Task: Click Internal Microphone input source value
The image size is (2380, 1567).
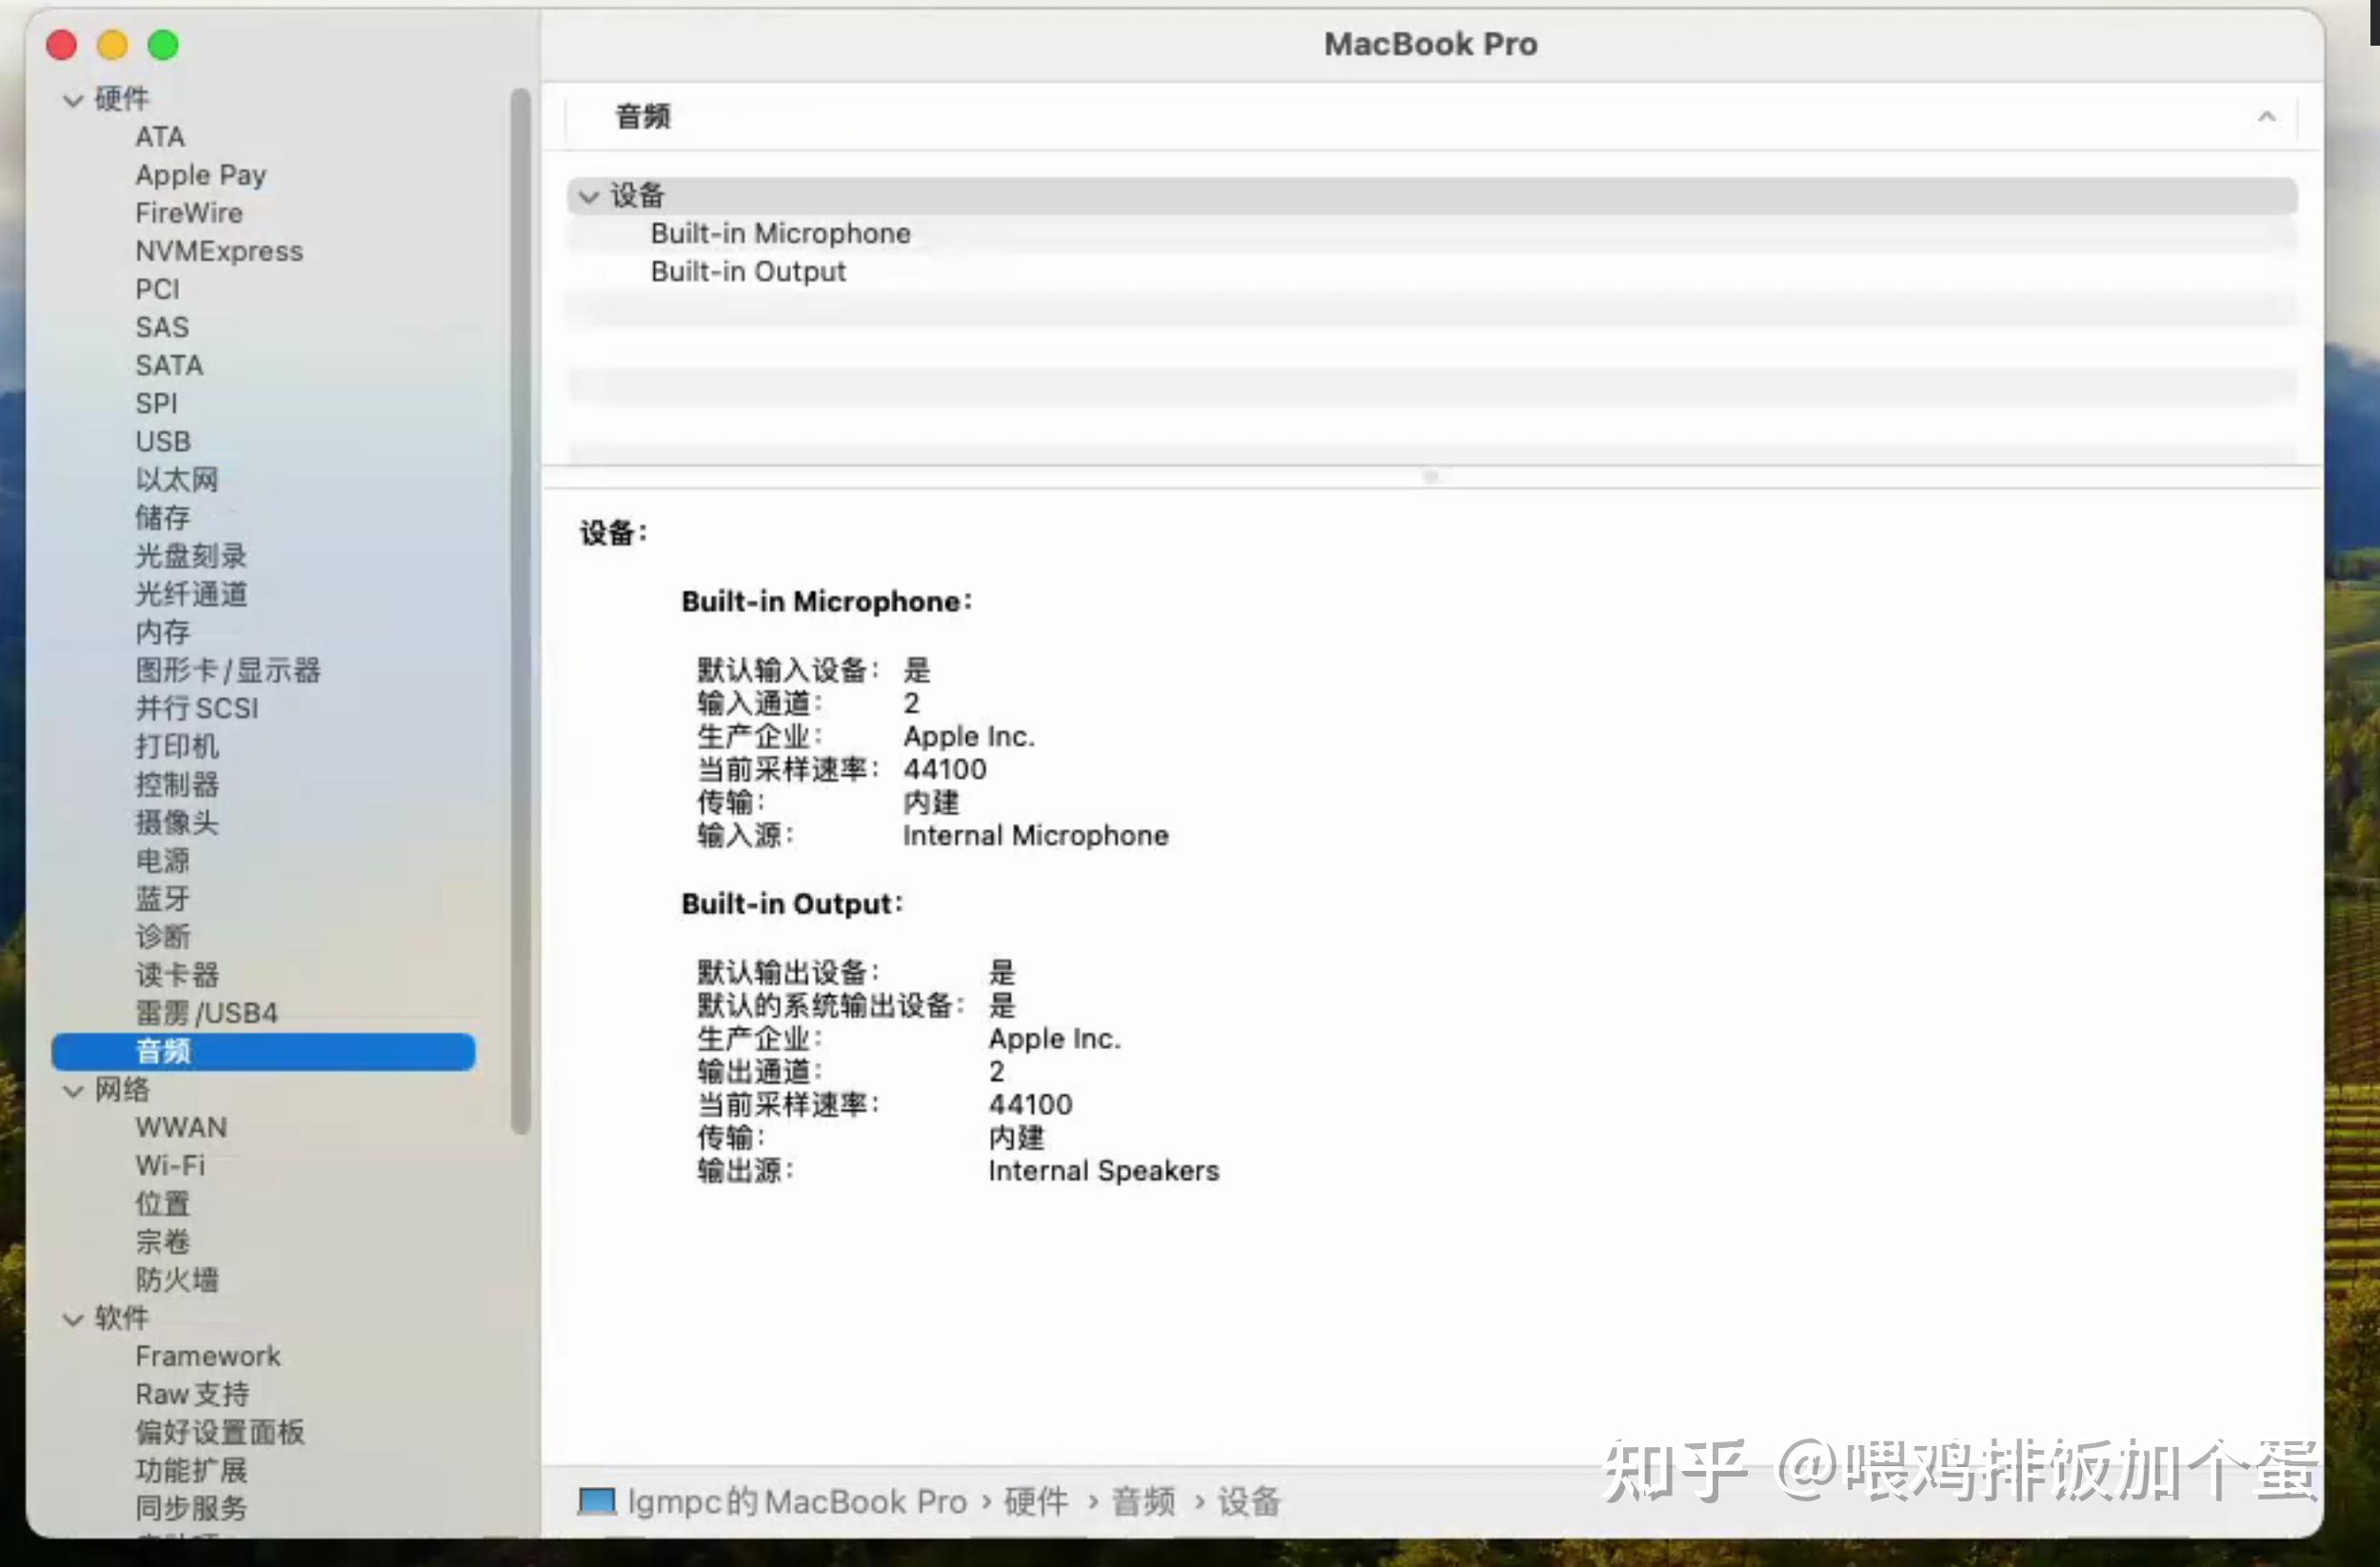Action: point(1035,836)
